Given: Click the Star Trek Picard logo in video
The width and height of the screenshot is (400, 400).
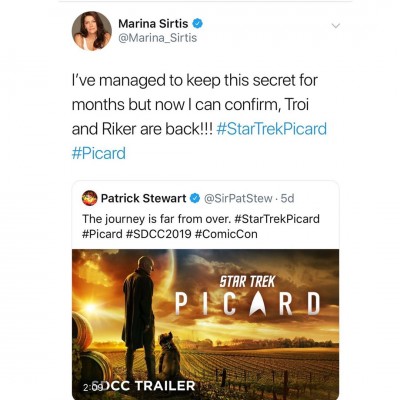Looking at the screenshot, I should coord(247,296).
